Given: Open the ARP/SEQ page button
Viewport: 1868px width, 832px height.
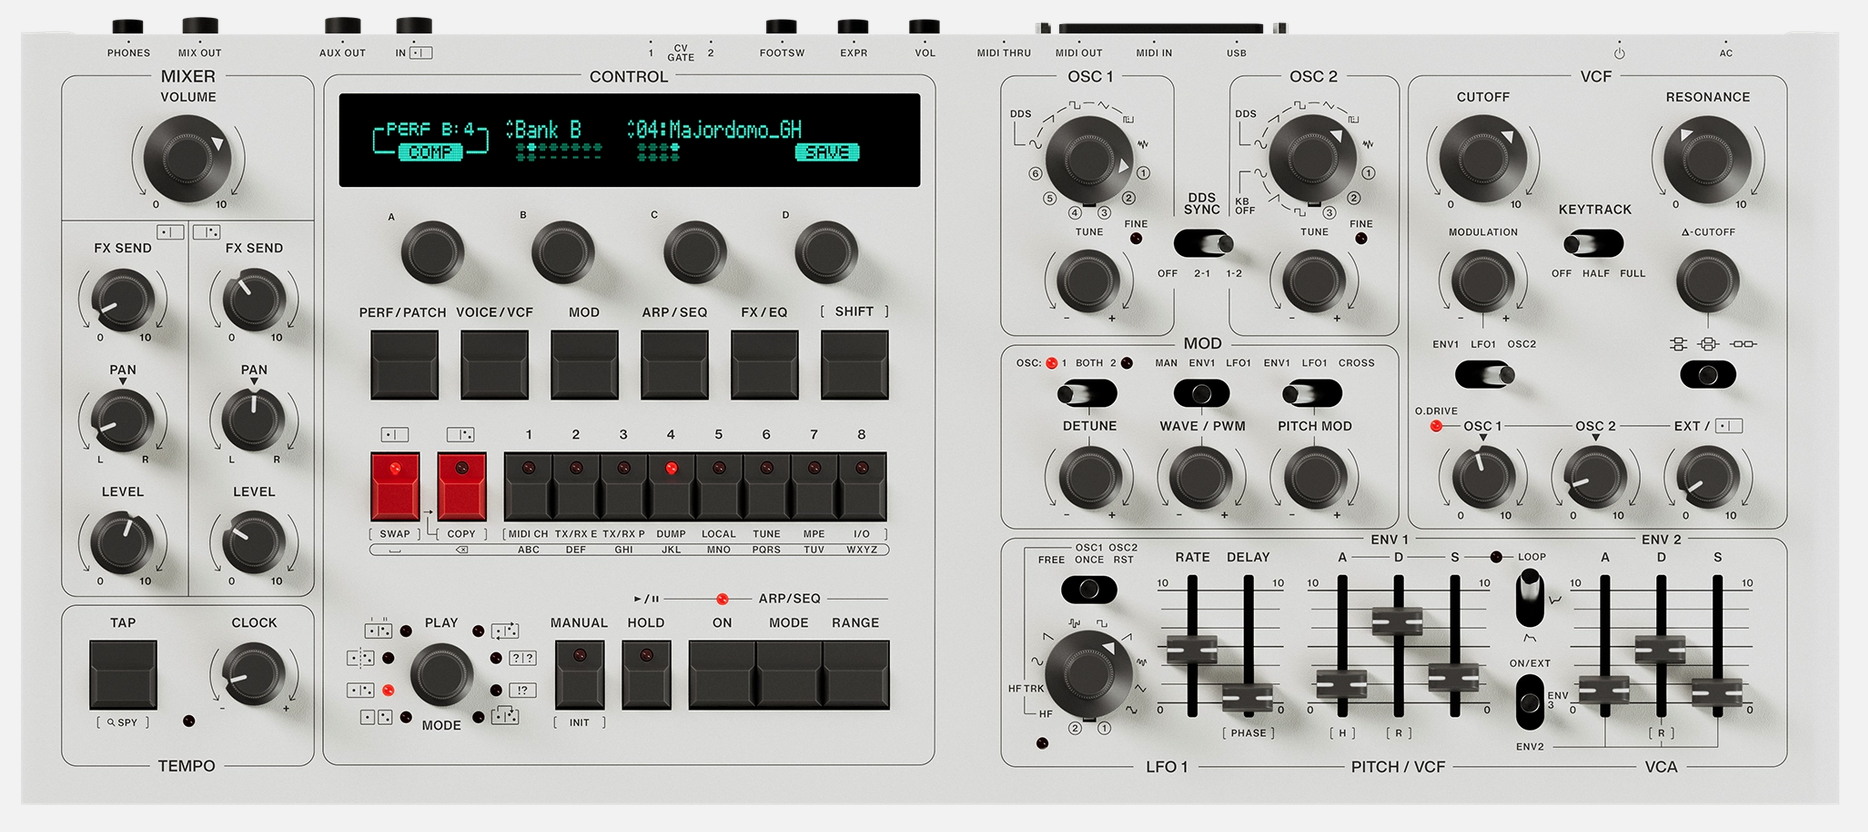Looking at the screenshot, I should (674, 365).
